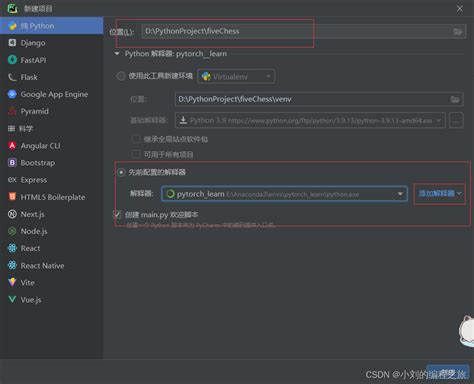Image resolution: width=474 pixels, height=384 pixels.
Task: Select React Native text label
Action: pyautogui.click(x=42, y=266)
